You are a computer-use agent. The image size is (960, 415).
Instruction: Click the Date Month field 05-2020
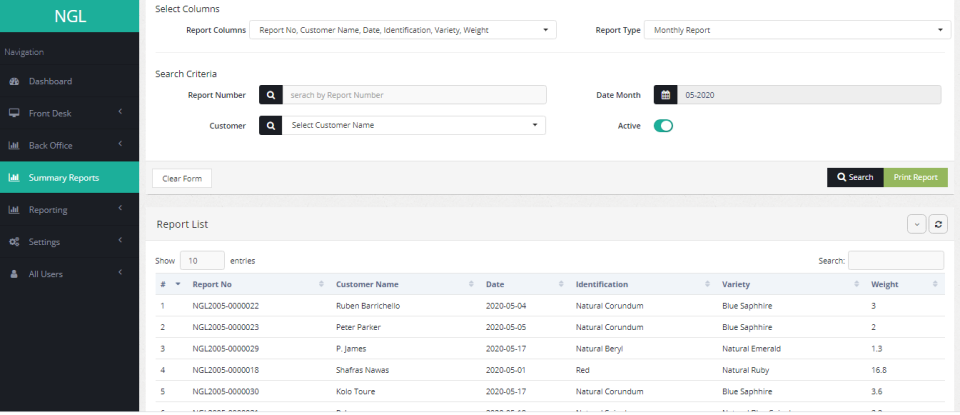pyautogui.click(x=809, y=95)
